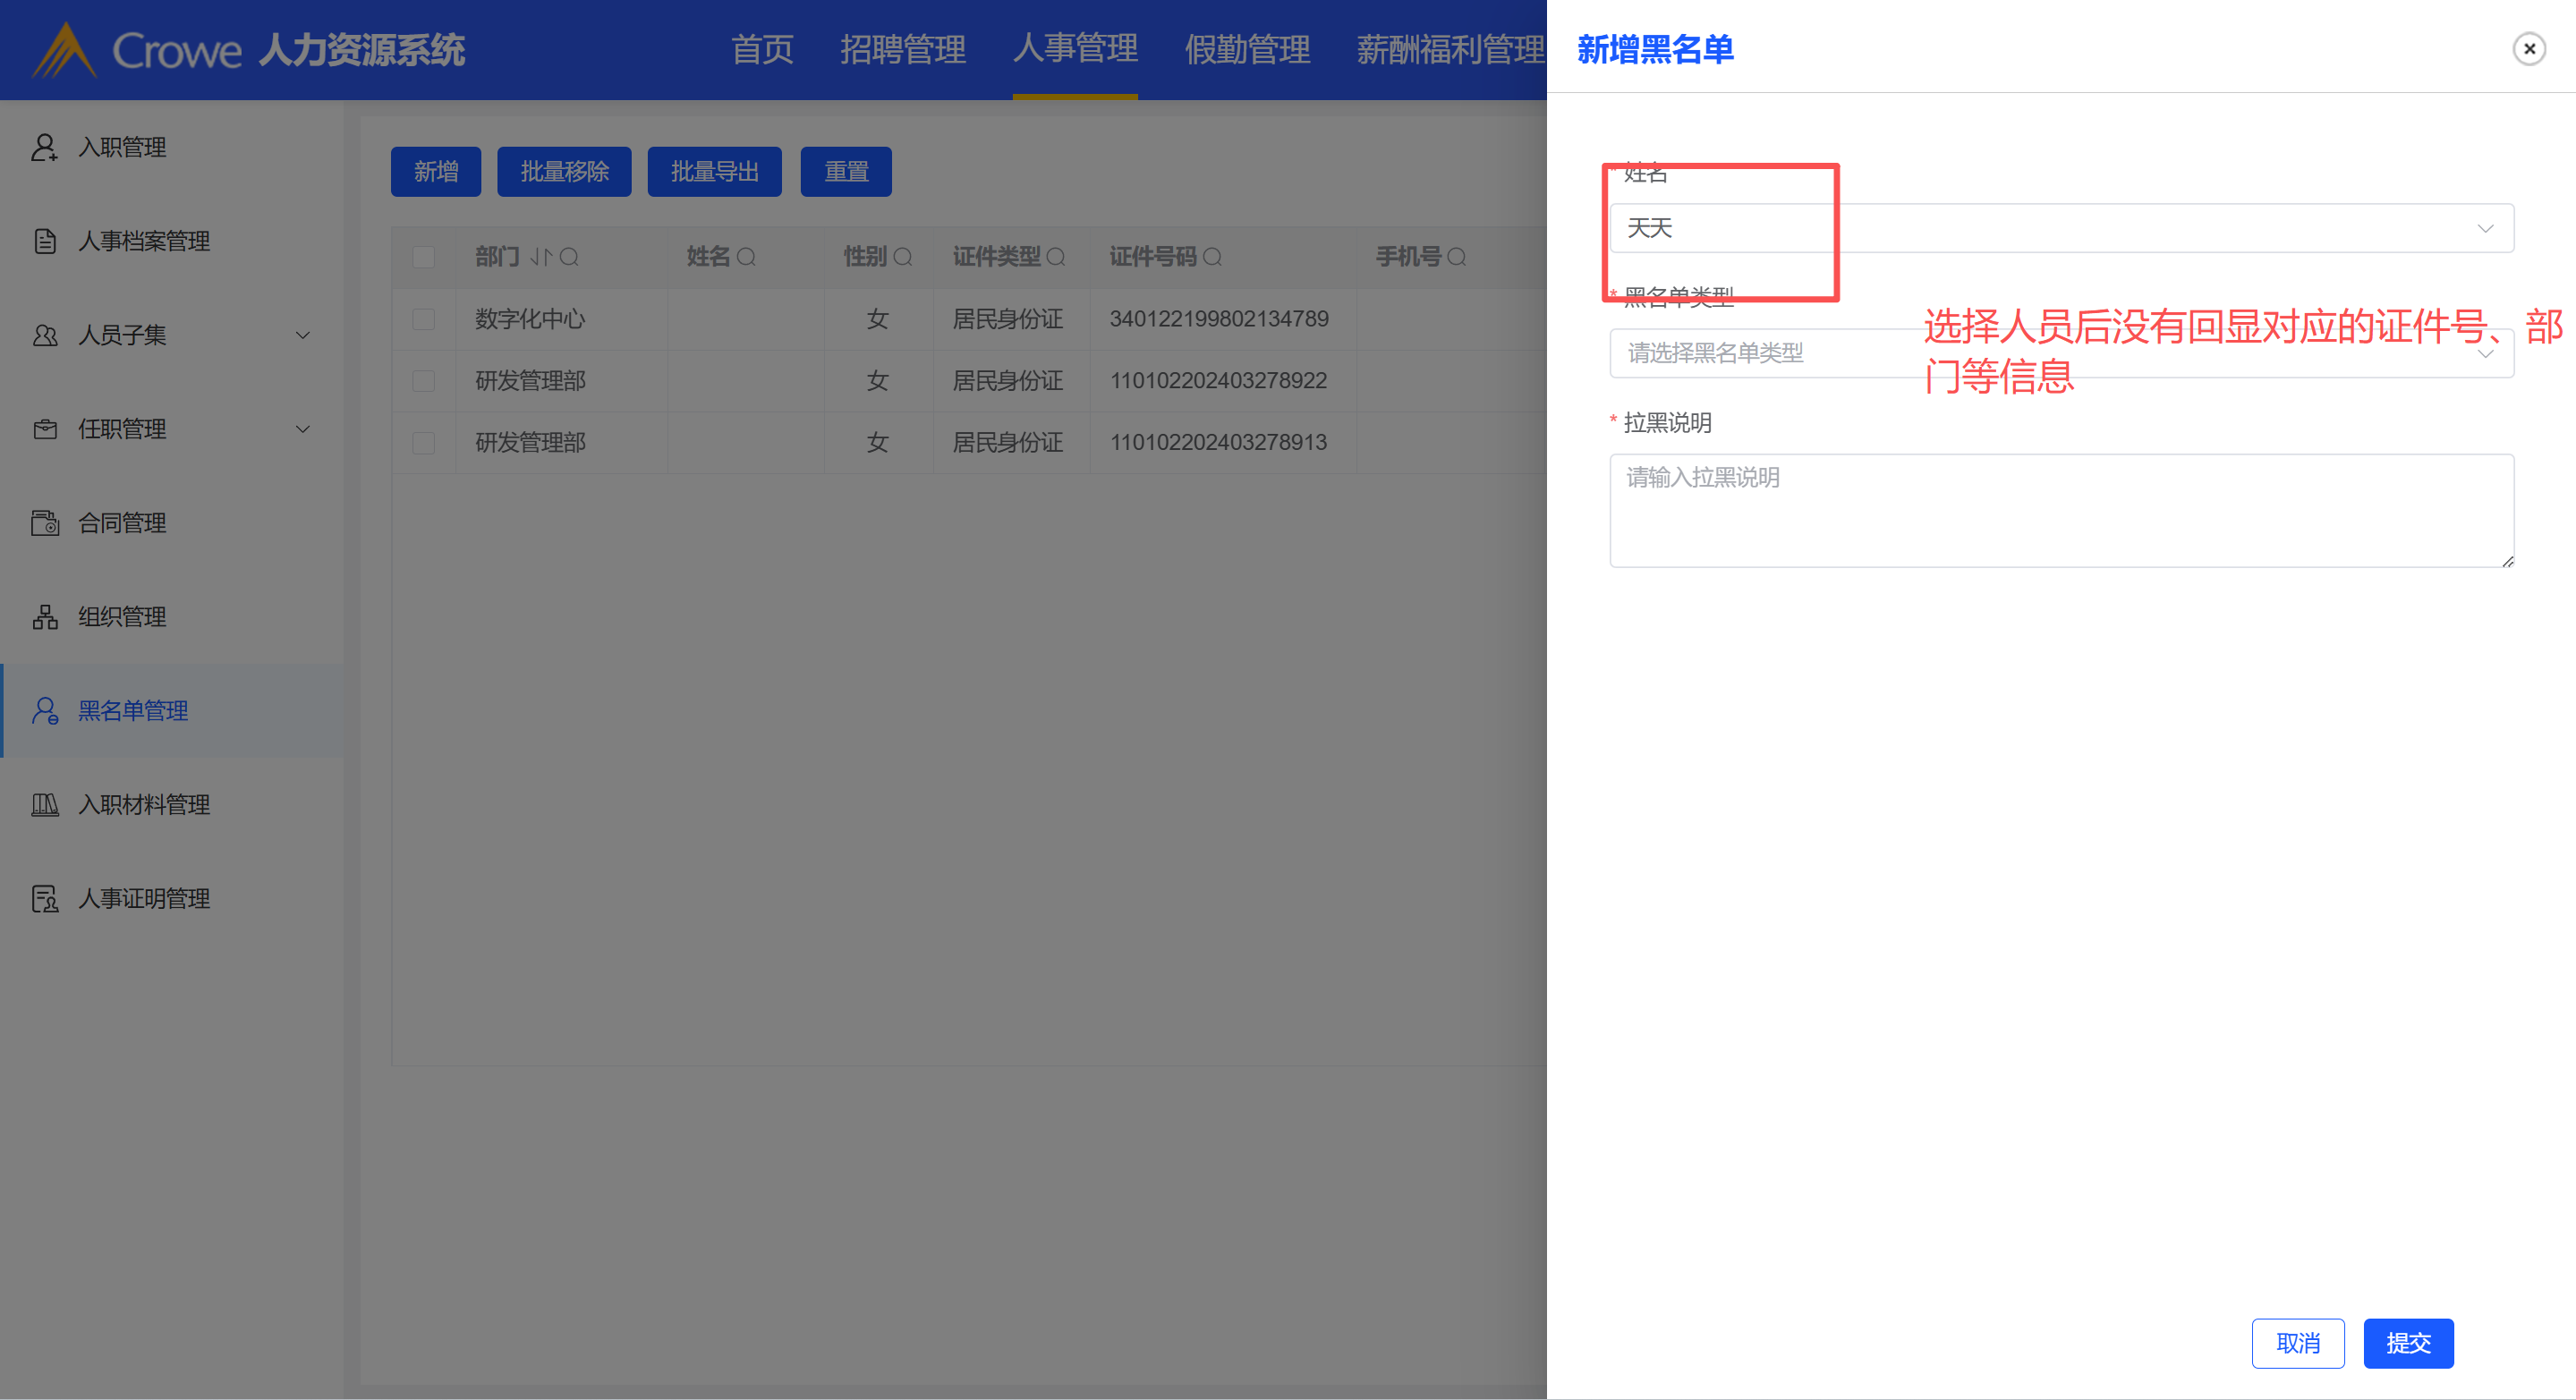2576x1400 pixels.
Task: Click the 取消 button
Action: pos(2297,1343)
